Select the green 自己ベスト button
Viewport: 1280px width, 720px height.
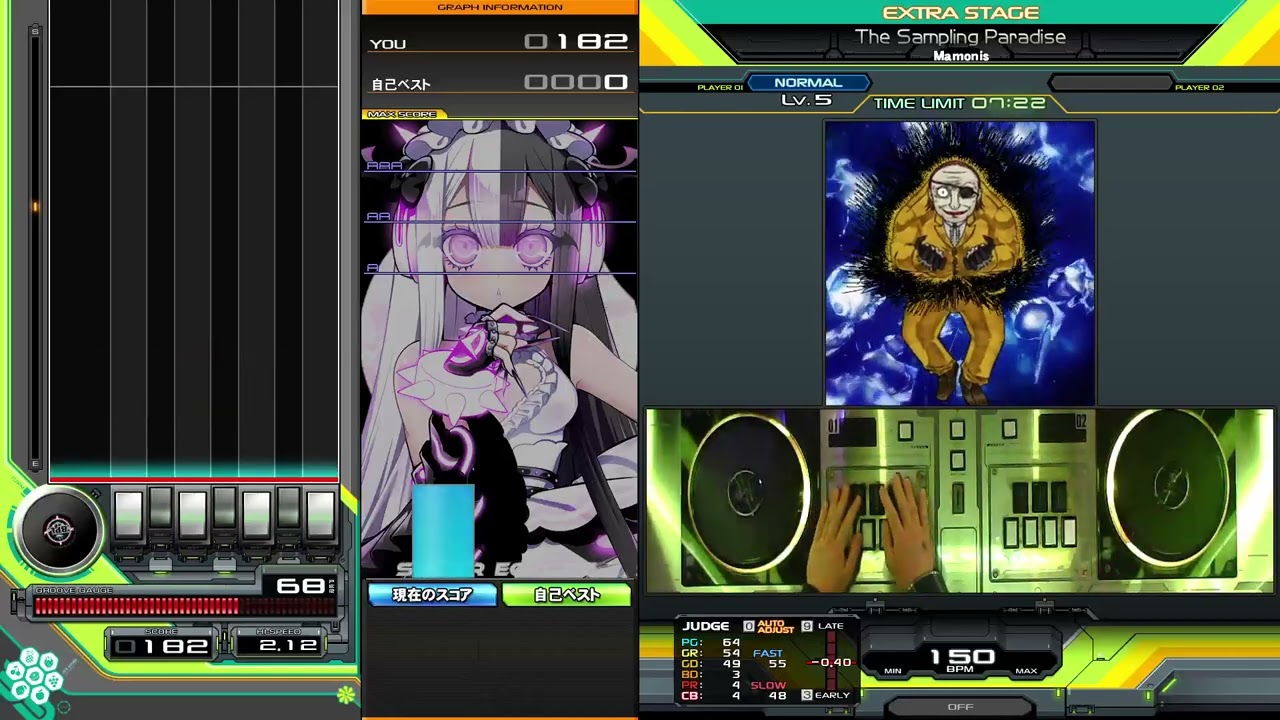(567, 595)
